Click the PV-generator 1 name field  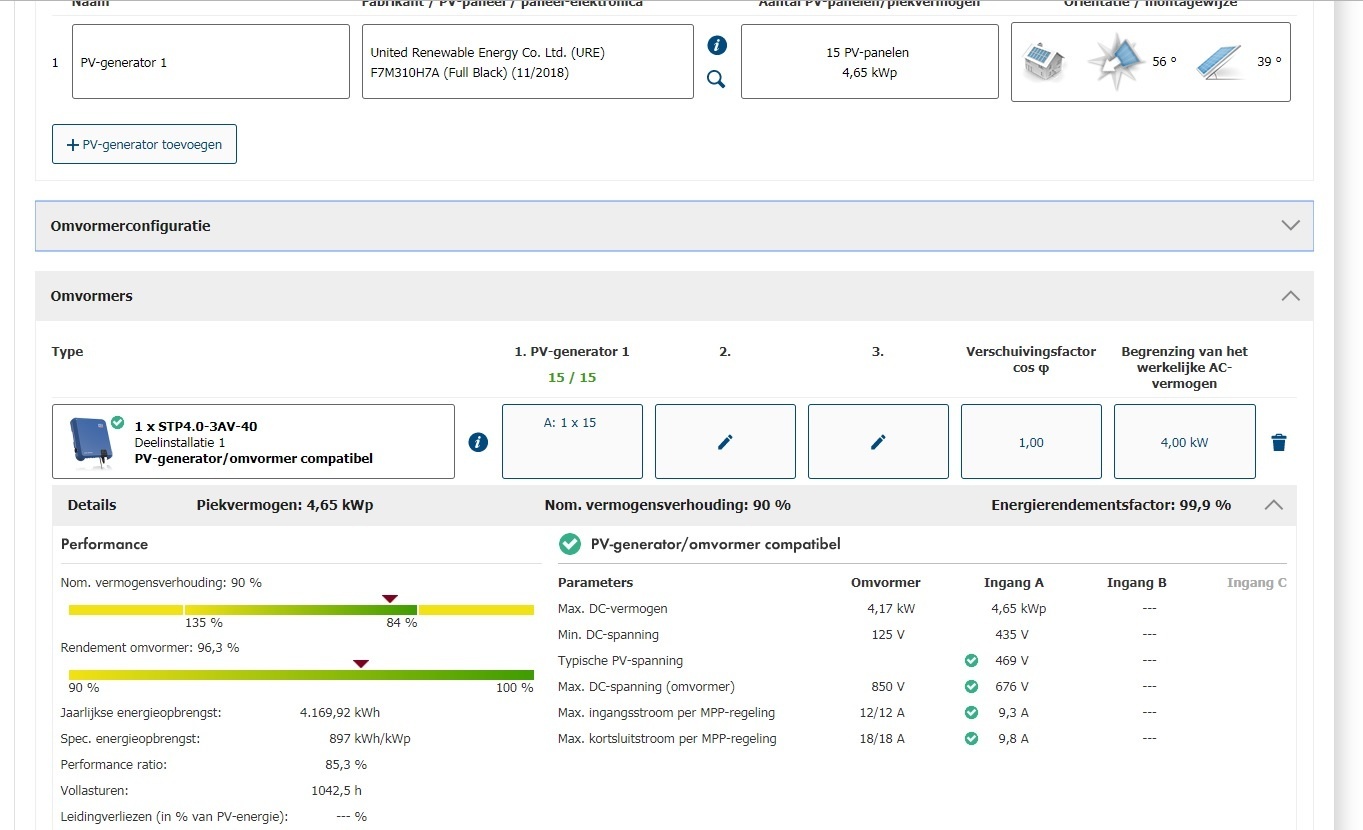[x=210, y=62]
